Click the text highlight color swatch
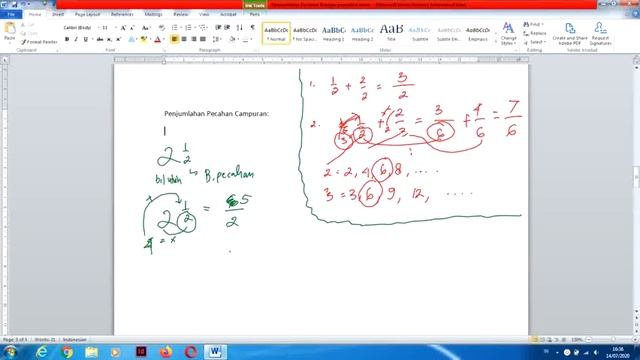The width and height of the screenshot is (640, 360). tap(143, 39)
